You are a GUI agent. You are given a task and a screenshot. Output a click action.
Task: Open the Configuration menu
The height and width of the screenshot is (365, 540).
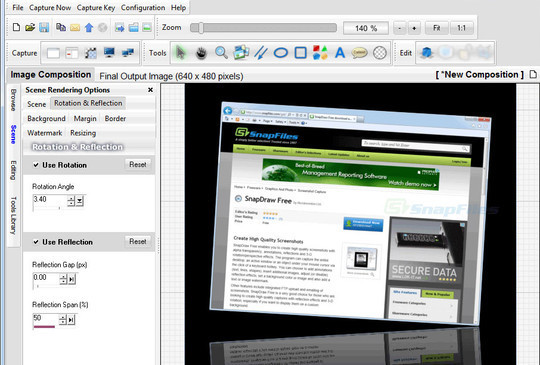coord(143,8)
